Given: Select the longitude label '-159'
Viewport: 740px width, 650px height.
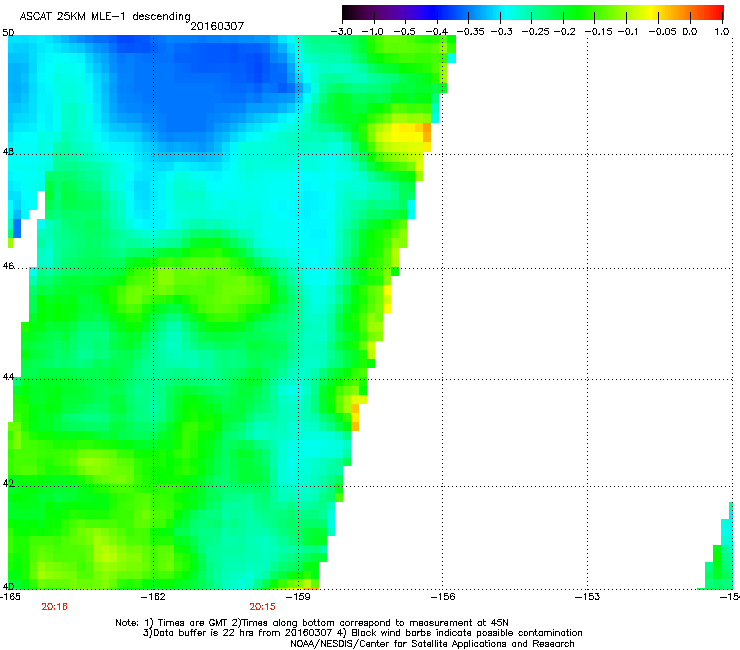Looking at the screenshot, I should pos(298,597).
